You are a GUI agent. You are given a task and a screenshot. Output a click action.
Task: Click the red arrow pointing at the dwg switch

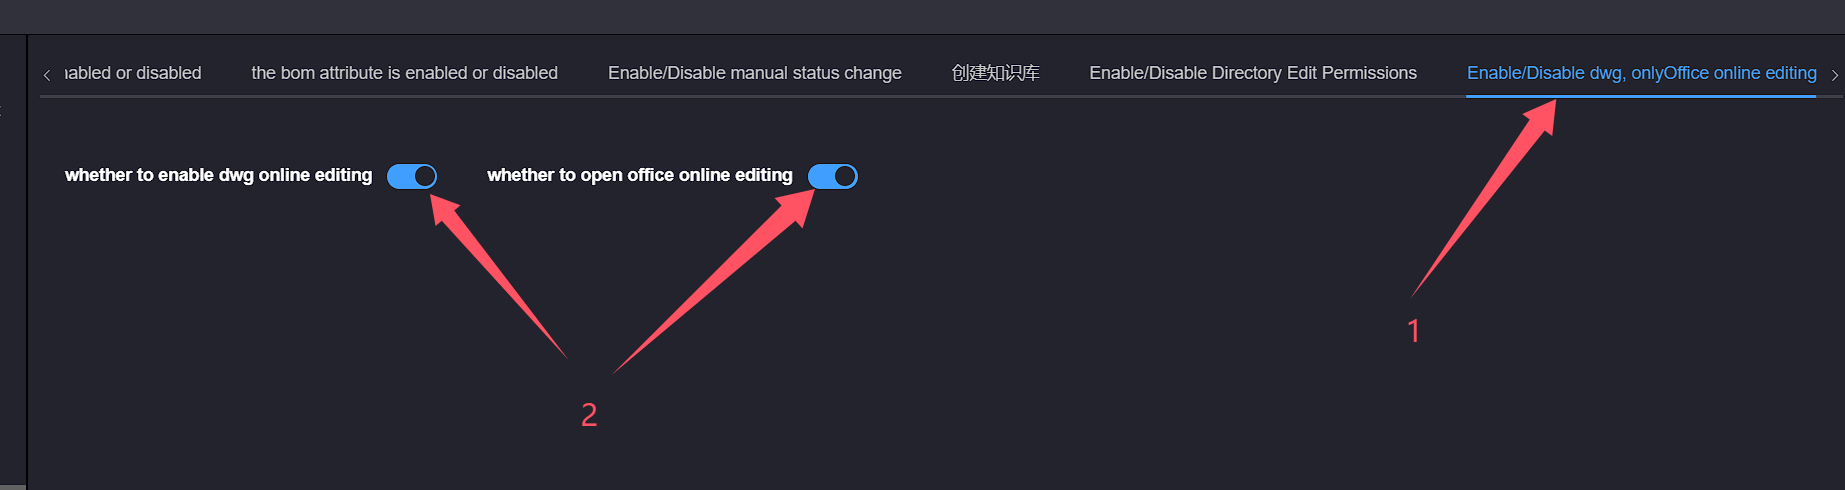(499, 276)
